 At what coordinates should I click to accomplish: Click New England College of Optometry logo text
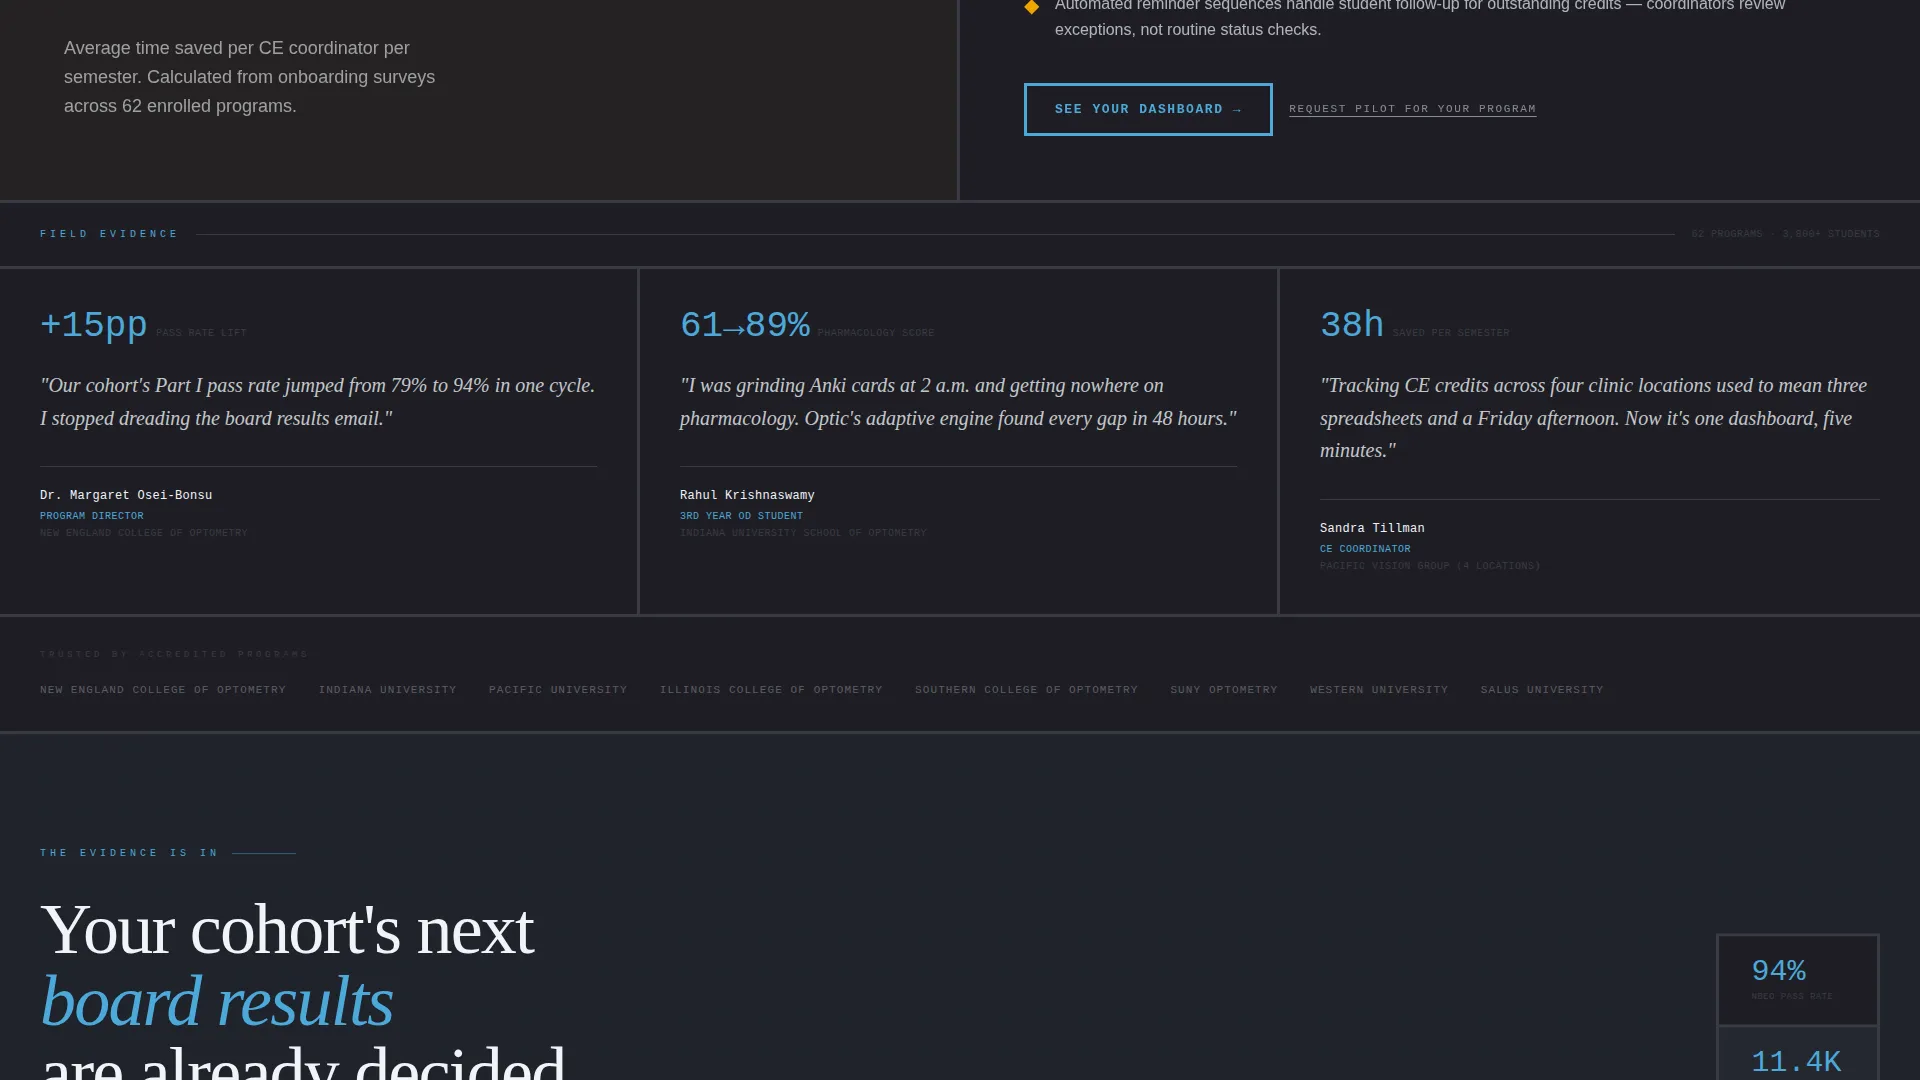(x=163, y=690)
